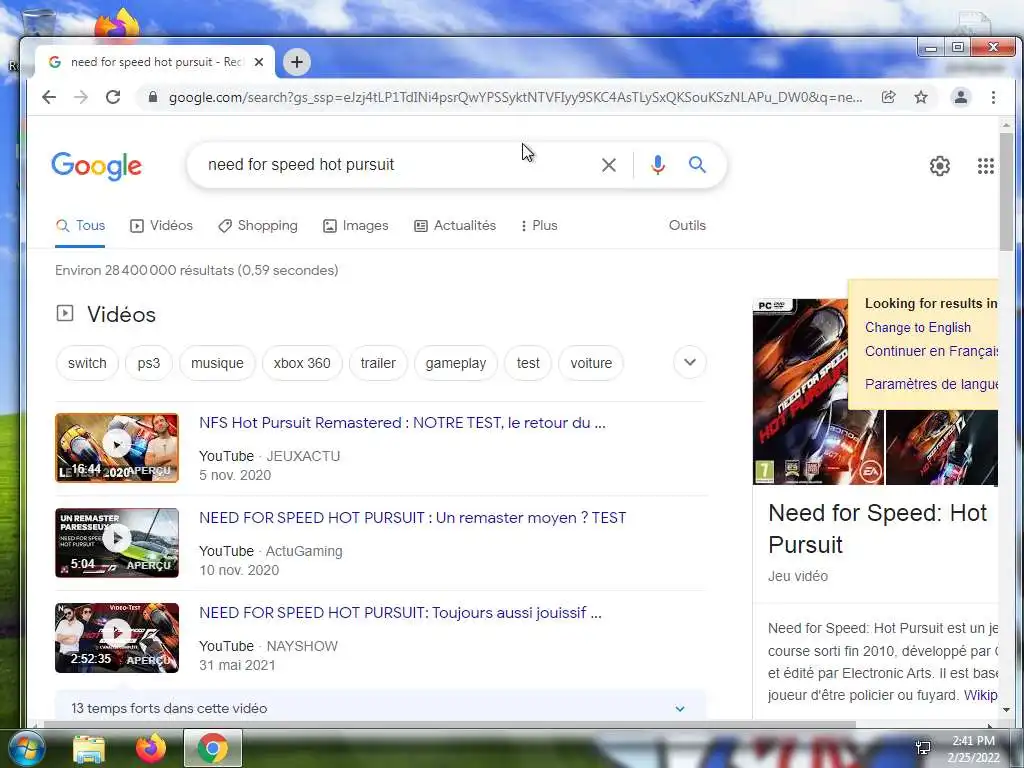This screenshot has width=1024, height=768.
Task: Click the Google logo
Action: 97,166
